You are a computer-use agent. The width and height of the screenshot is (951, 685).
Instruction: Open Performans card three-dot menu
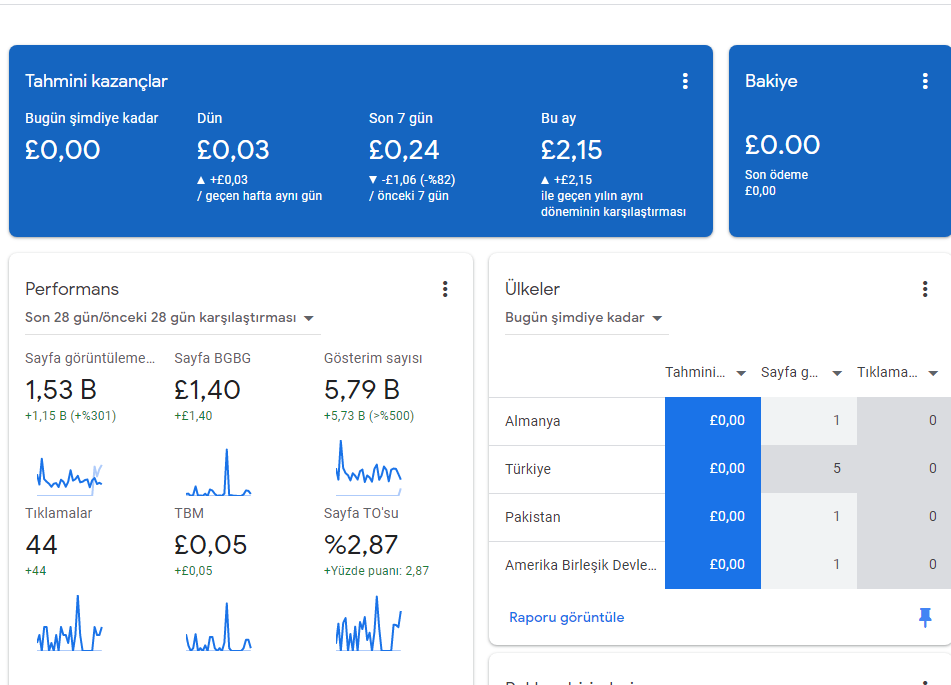(445, 289)
